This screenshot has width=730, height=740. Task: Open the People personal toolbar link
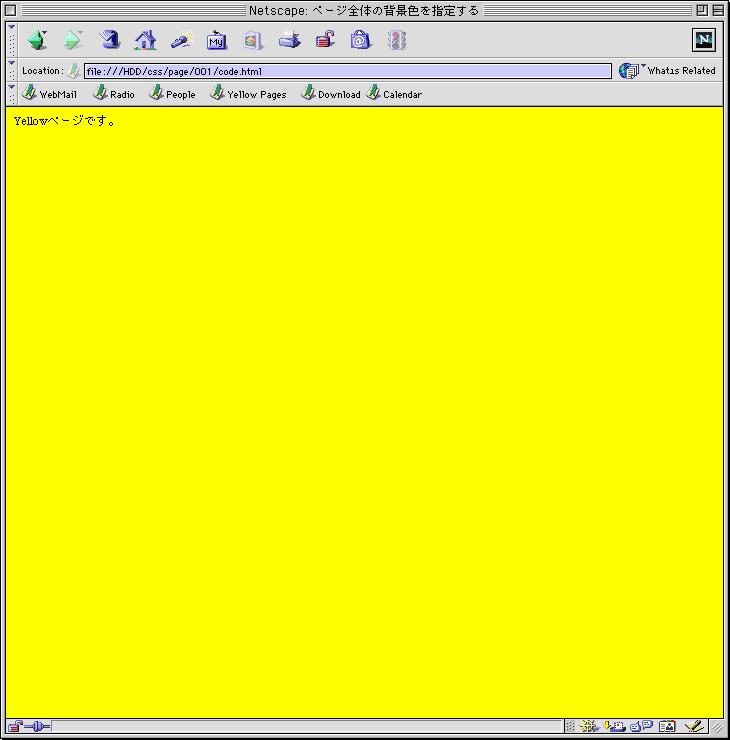coord(172,93)
